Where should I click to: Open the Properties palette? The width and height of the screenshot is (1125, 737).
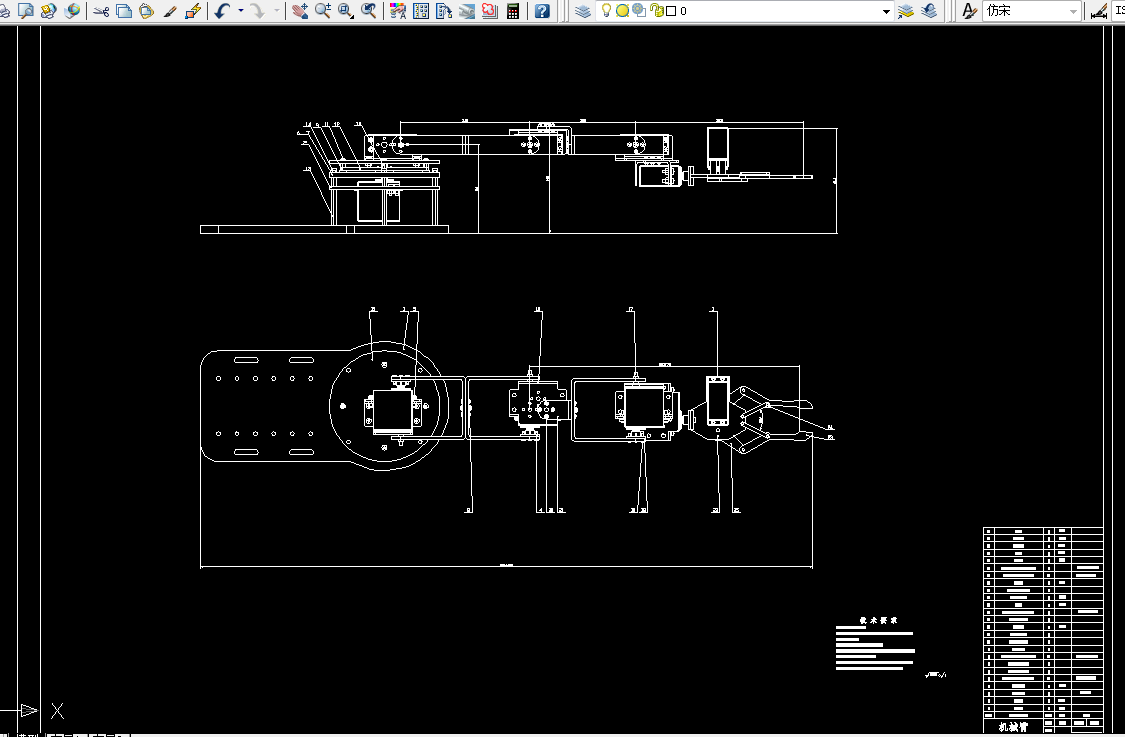tap(398, 11)
